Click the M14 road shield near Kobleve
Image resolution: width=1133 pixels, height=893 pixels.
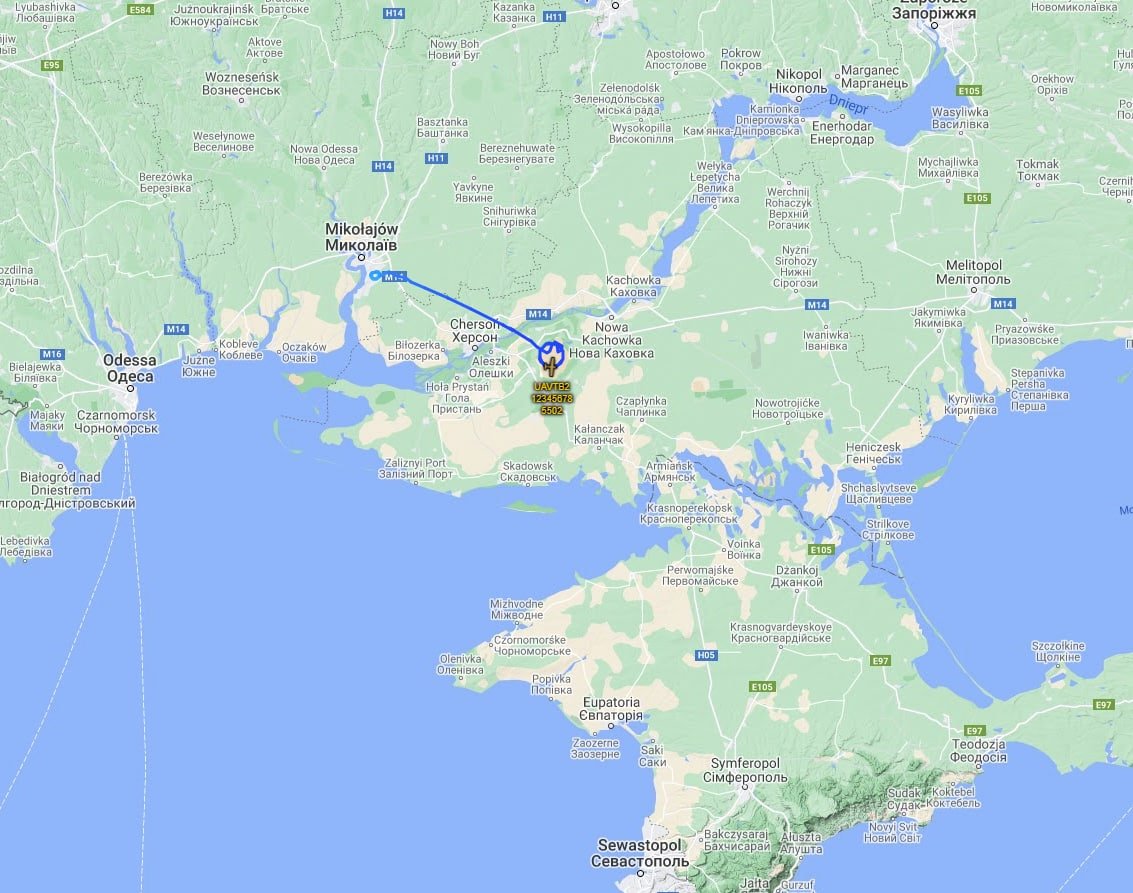(x=176, y=329)
